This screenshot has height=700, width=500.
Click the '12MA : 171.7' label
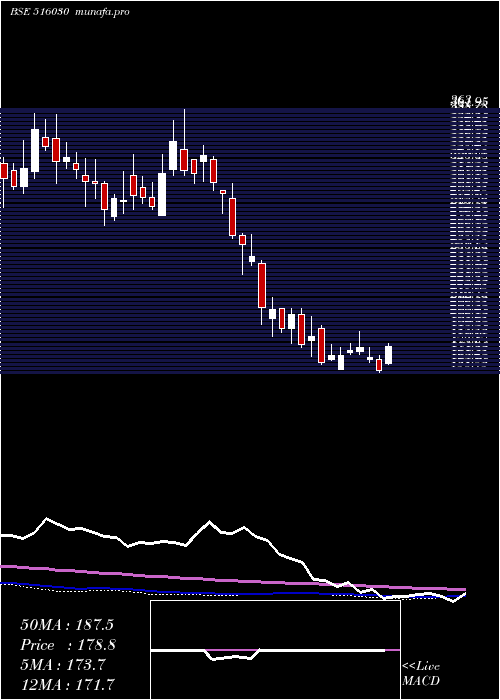point(67,684)
